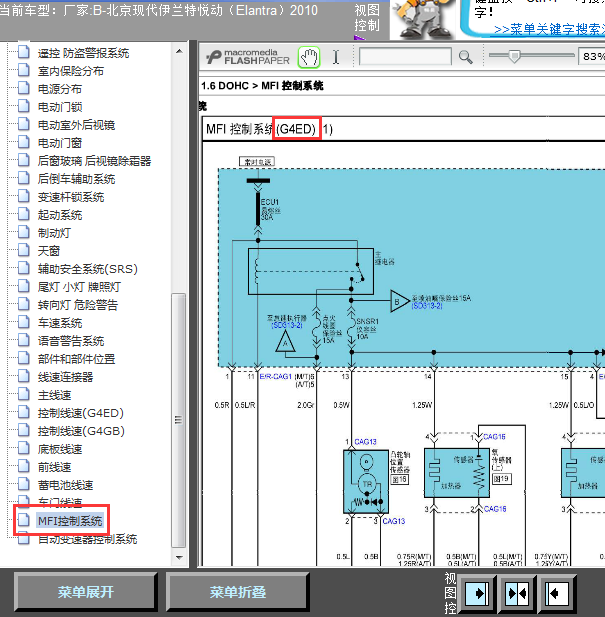
Task: Click document icon beside 电动门窗
Action: [24, 142]
